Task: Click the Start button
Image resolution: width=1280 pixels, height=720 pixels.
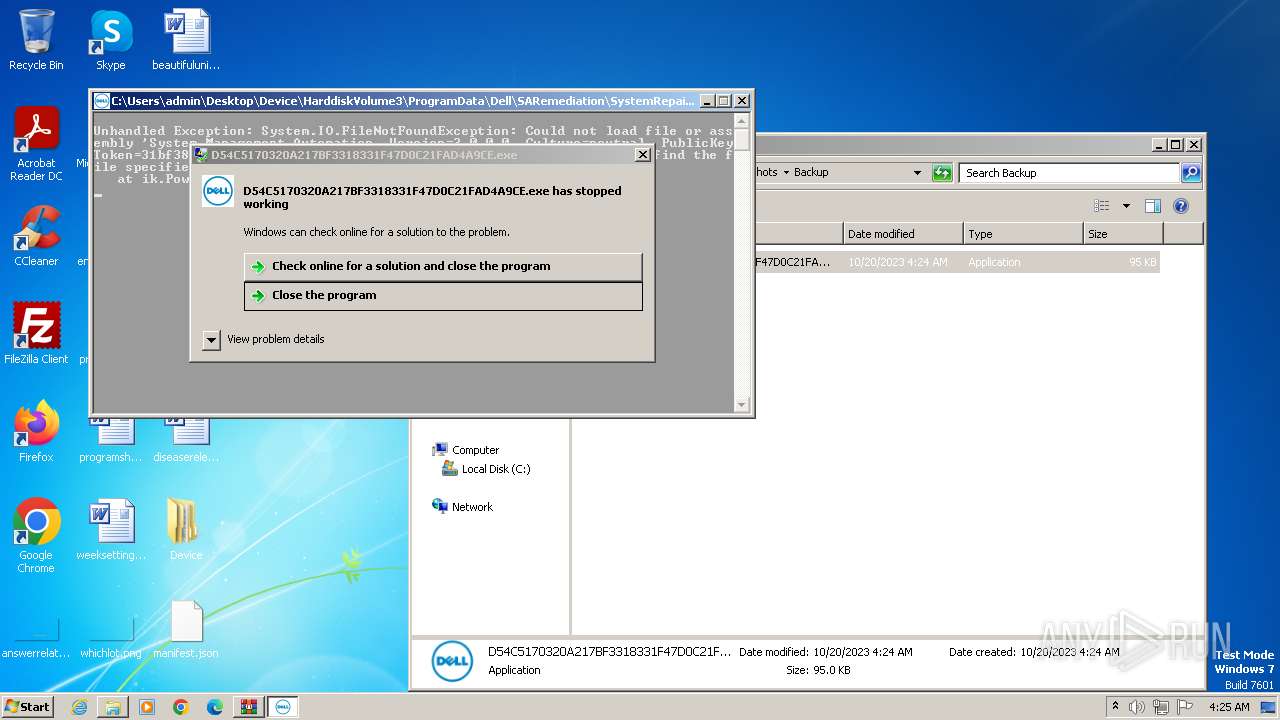Action: [x=27, y=707]
